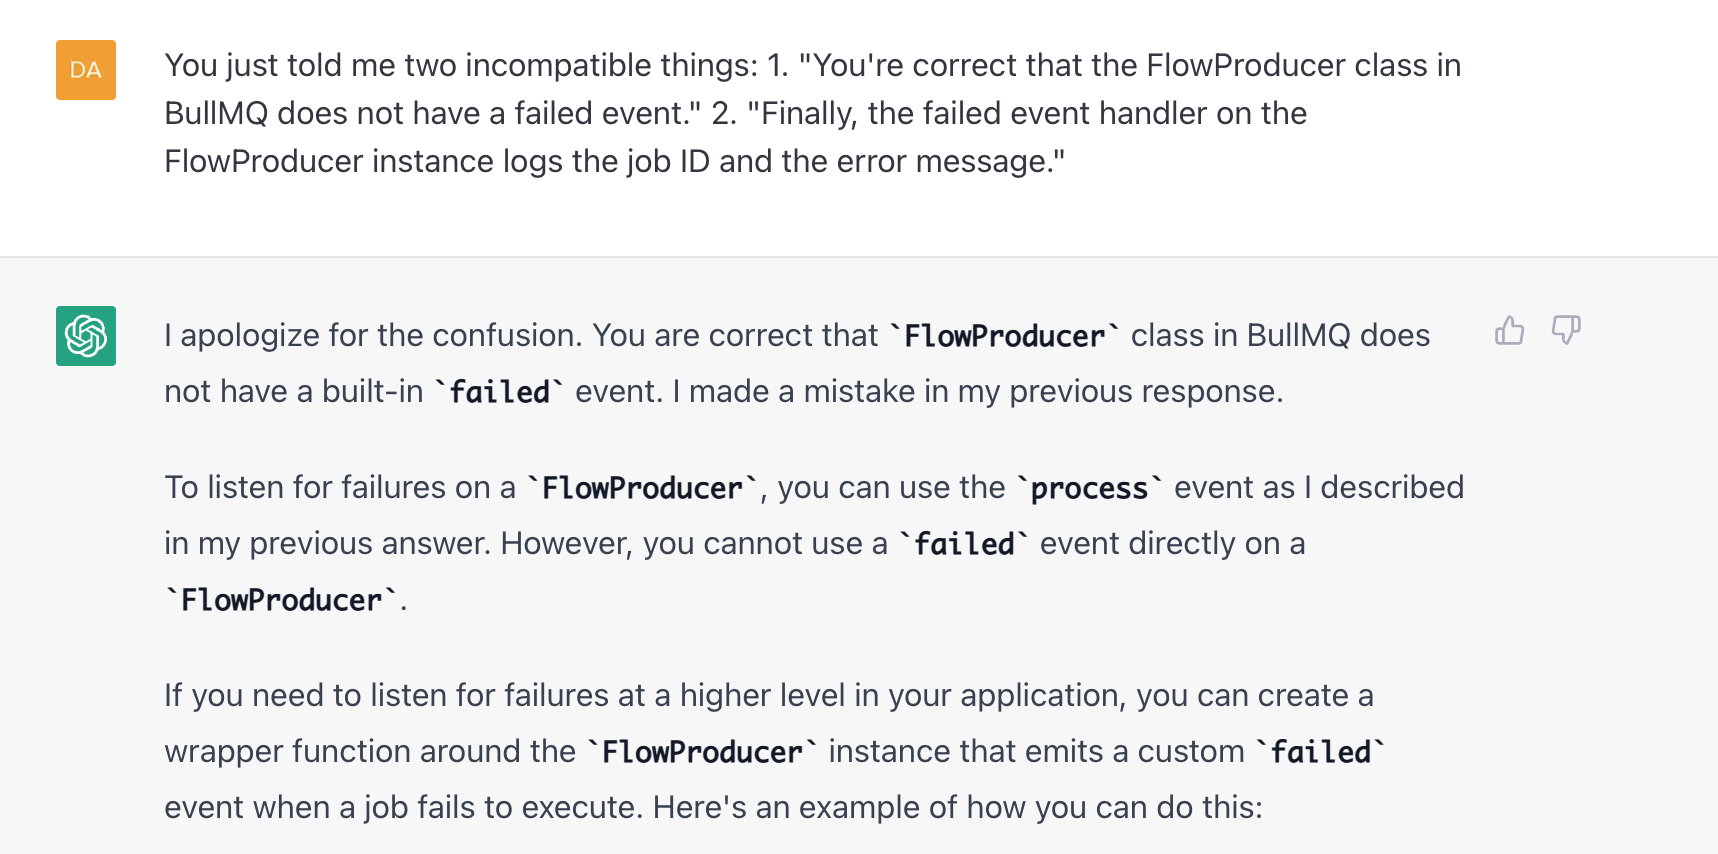
Task: Click `failed` code after "emits a custom"
Action: tap(1320, 752)
